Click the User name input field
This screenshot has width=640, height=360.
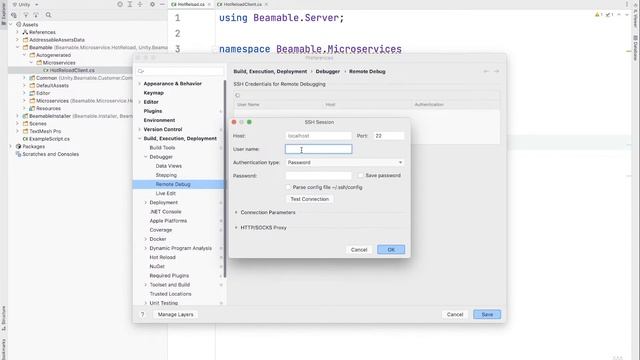(318, 149)
